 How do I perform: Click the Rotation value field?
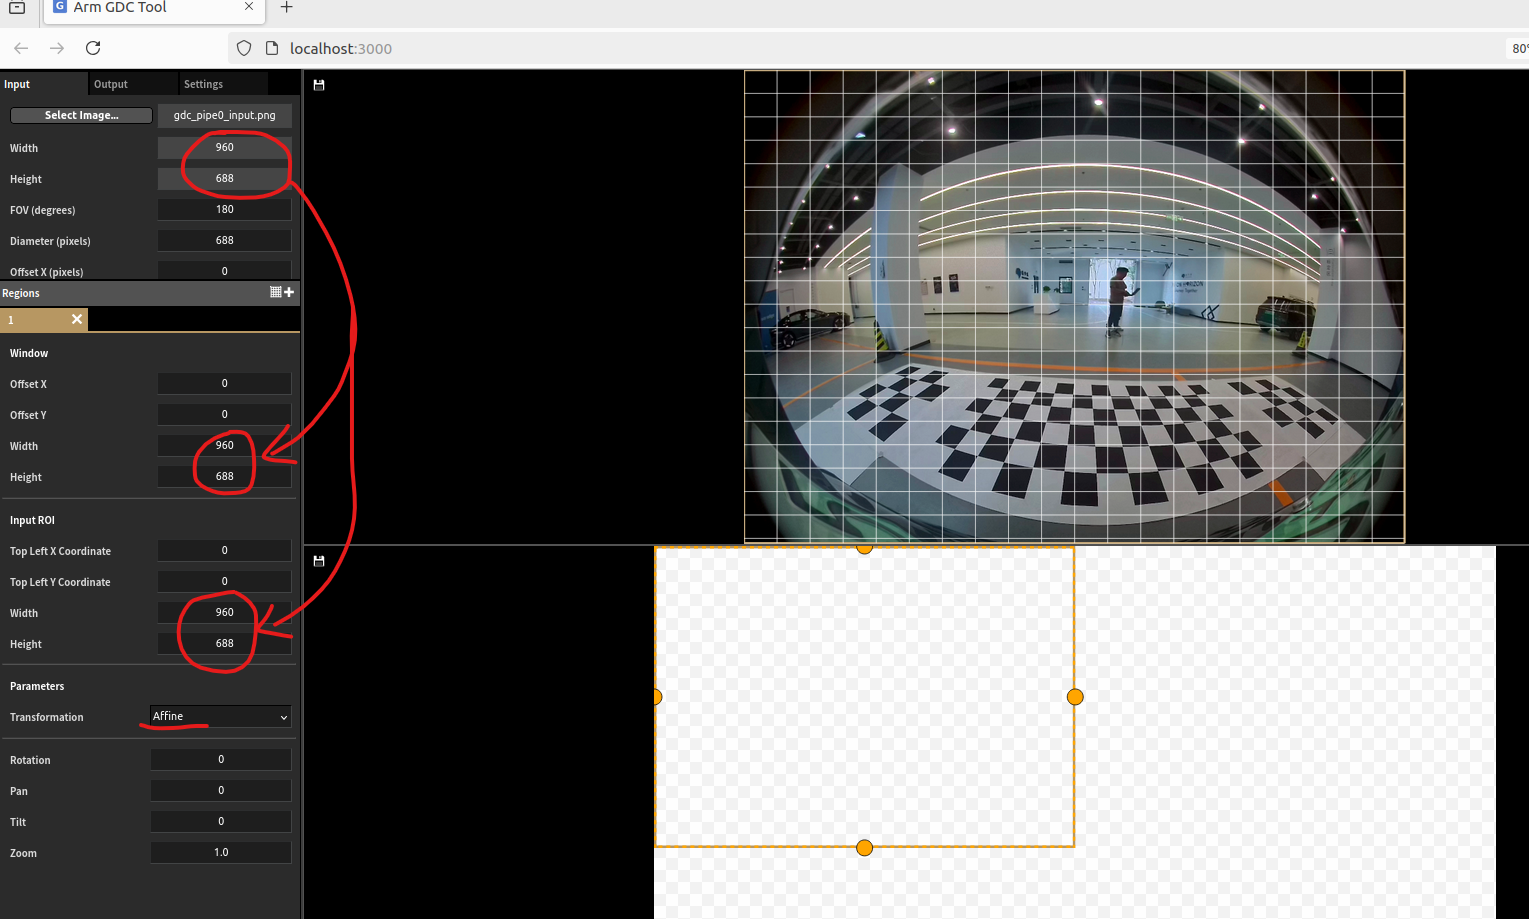(x=221, y=759)
